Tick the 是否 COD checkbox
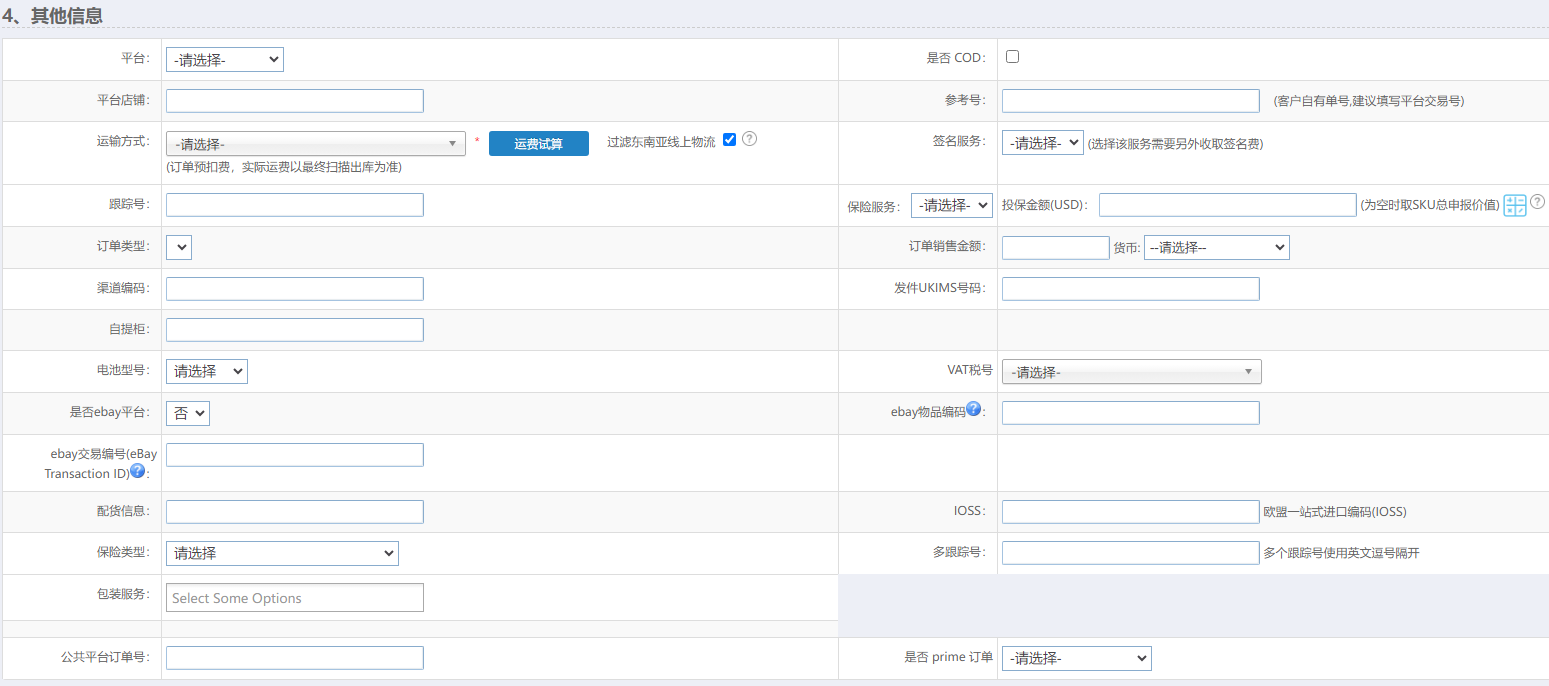The width and height of the screenshot is (1549, 686). point(1012,57)
